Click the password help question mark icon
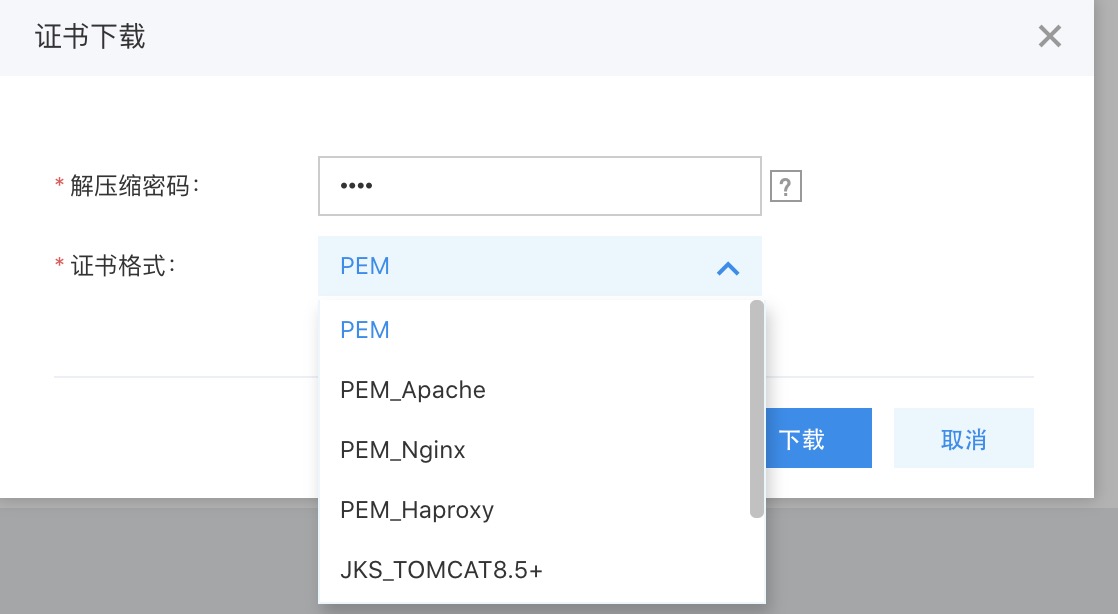Viewport: 1118px width, 614px height. pos(786,186)
